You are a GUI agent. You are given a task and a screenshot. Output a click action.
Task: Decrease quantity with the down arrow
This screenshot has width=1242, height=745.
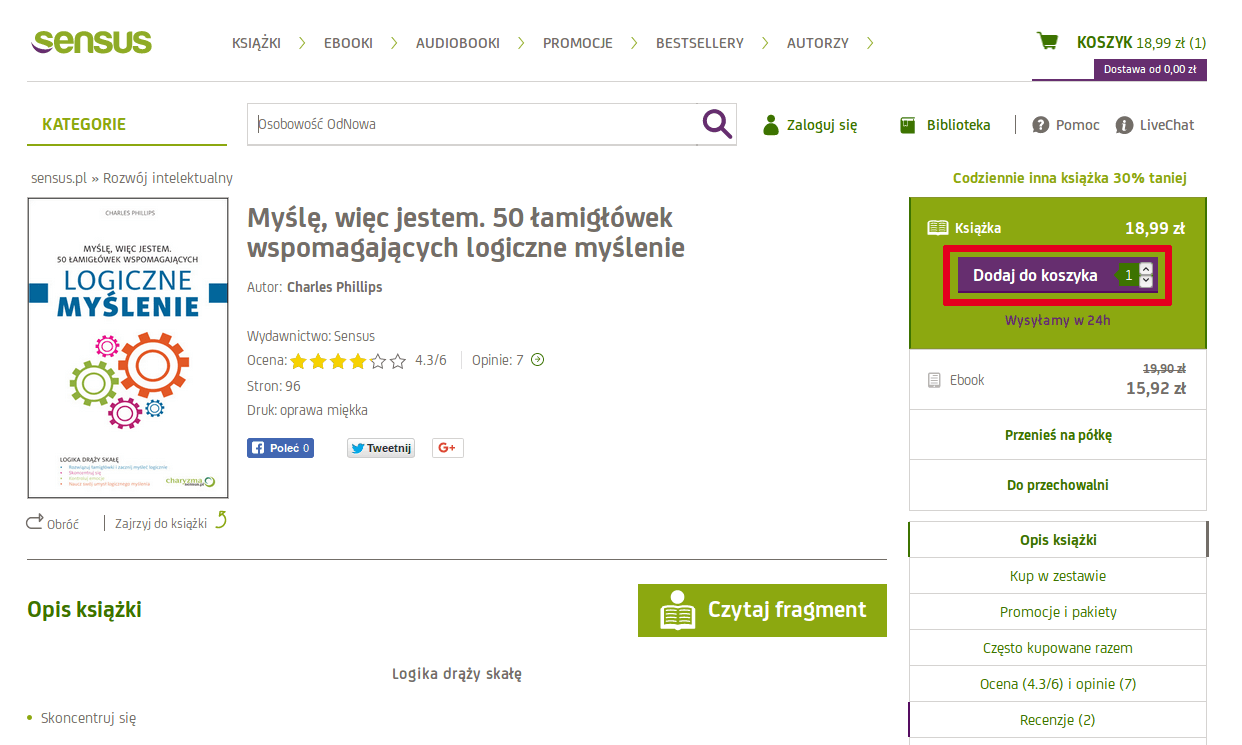1147,281
